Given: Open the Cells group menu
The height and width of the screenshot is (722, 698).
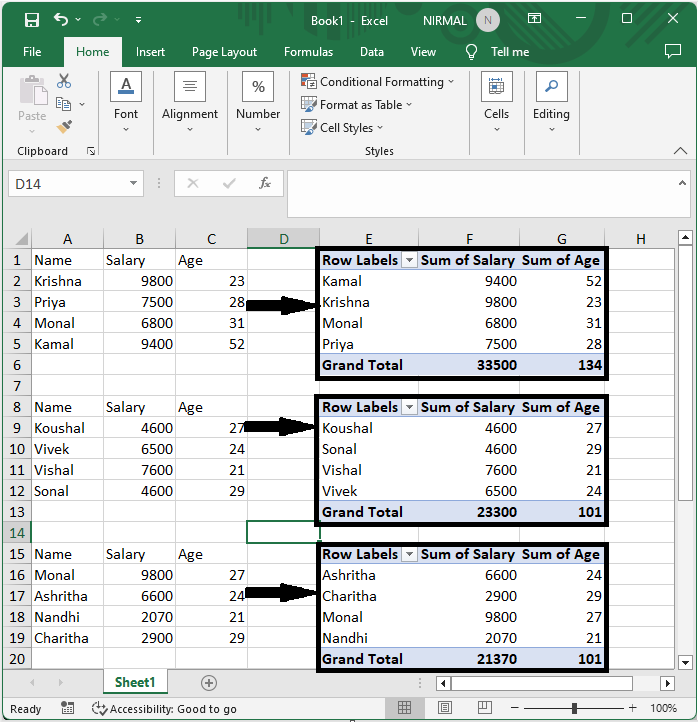Looking at the screenshot, I should (x=496, y=102).
